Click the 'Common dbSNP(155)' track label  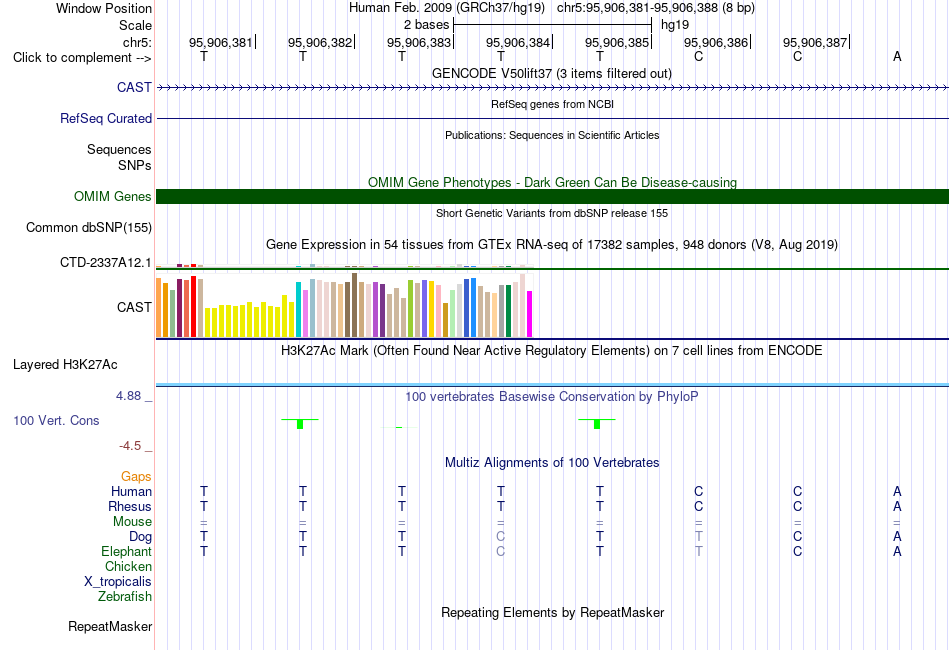(88, 227)
